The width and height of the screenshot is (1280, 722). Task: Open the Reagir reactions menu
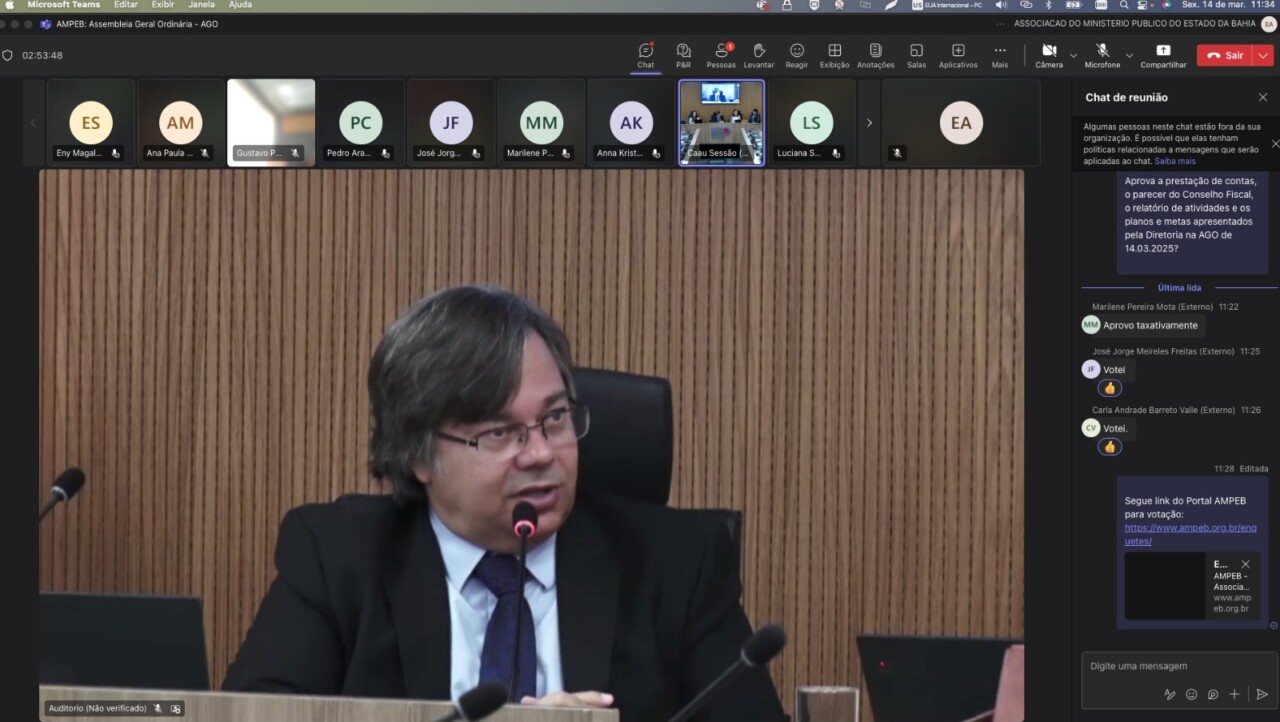796,55
